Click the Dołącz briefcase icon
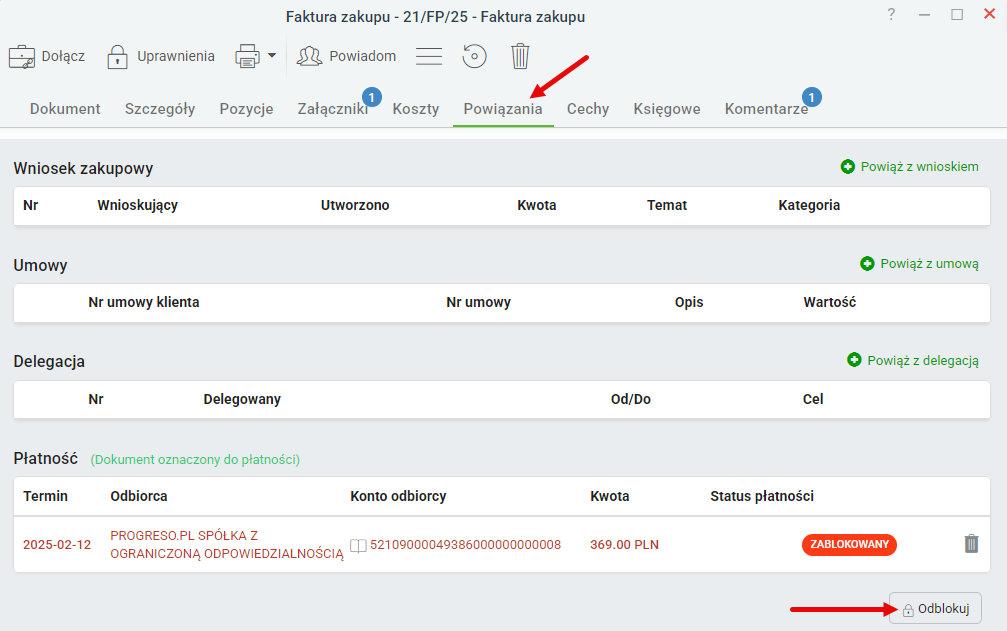The width and height of the screenshot is (1007, 631). [22, 56]
